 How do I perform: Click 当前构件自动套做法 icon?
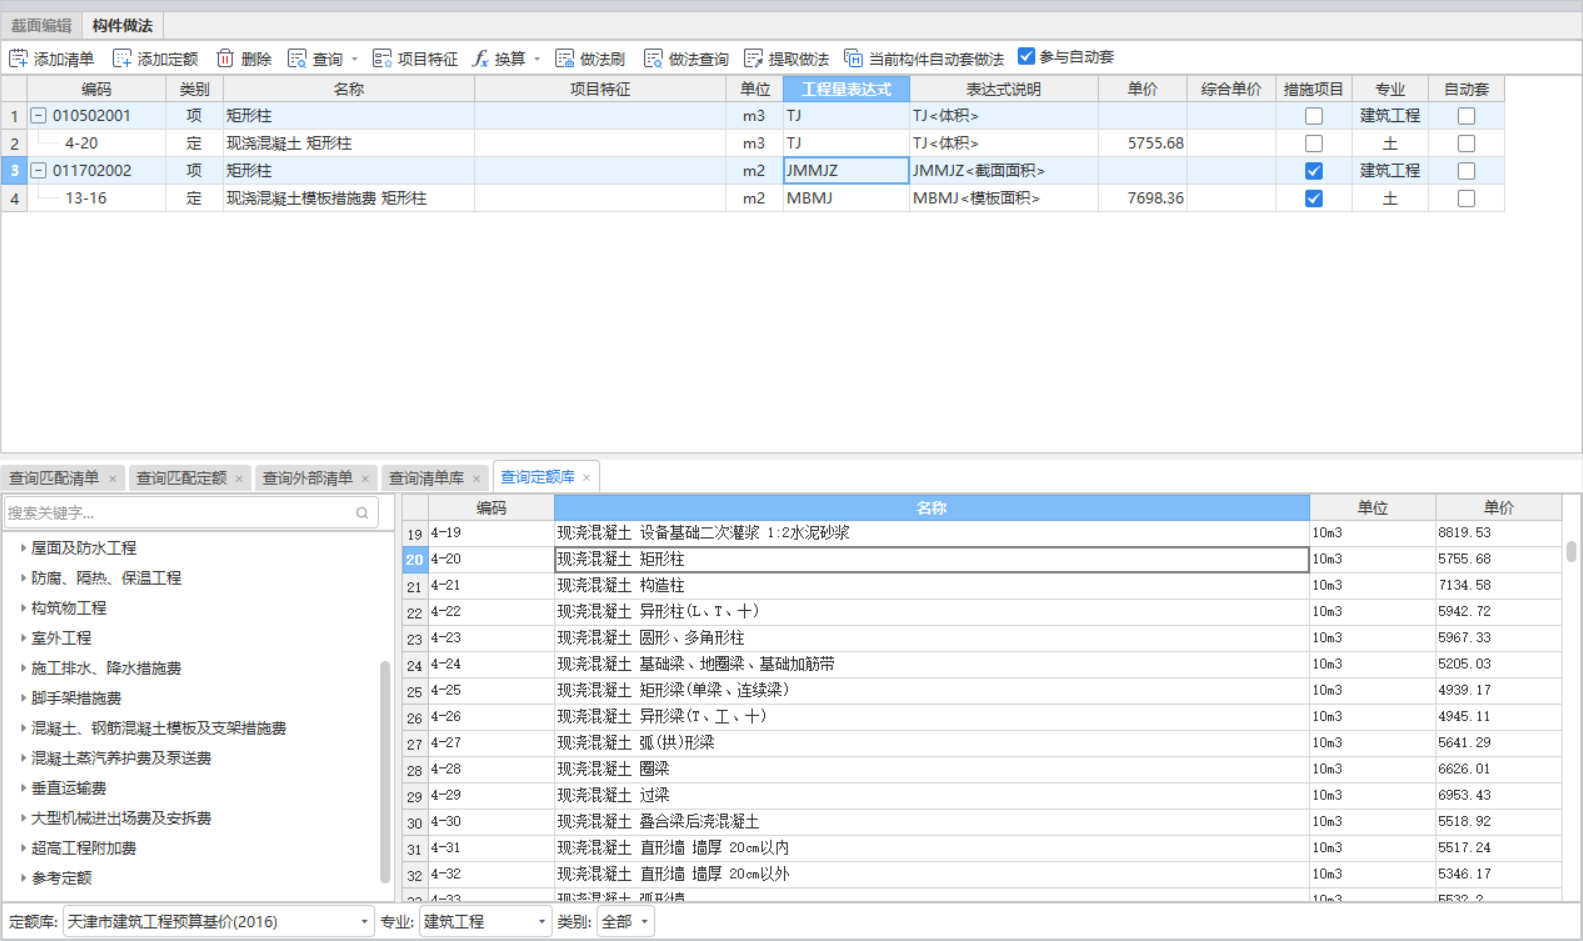click(x=853, y=59)
